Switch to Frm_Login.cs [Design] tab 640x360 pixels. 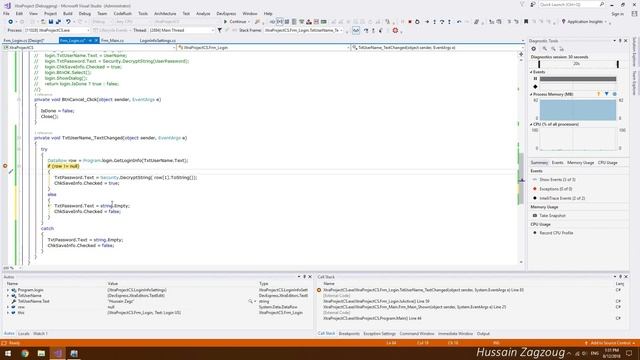coord(24,40)
